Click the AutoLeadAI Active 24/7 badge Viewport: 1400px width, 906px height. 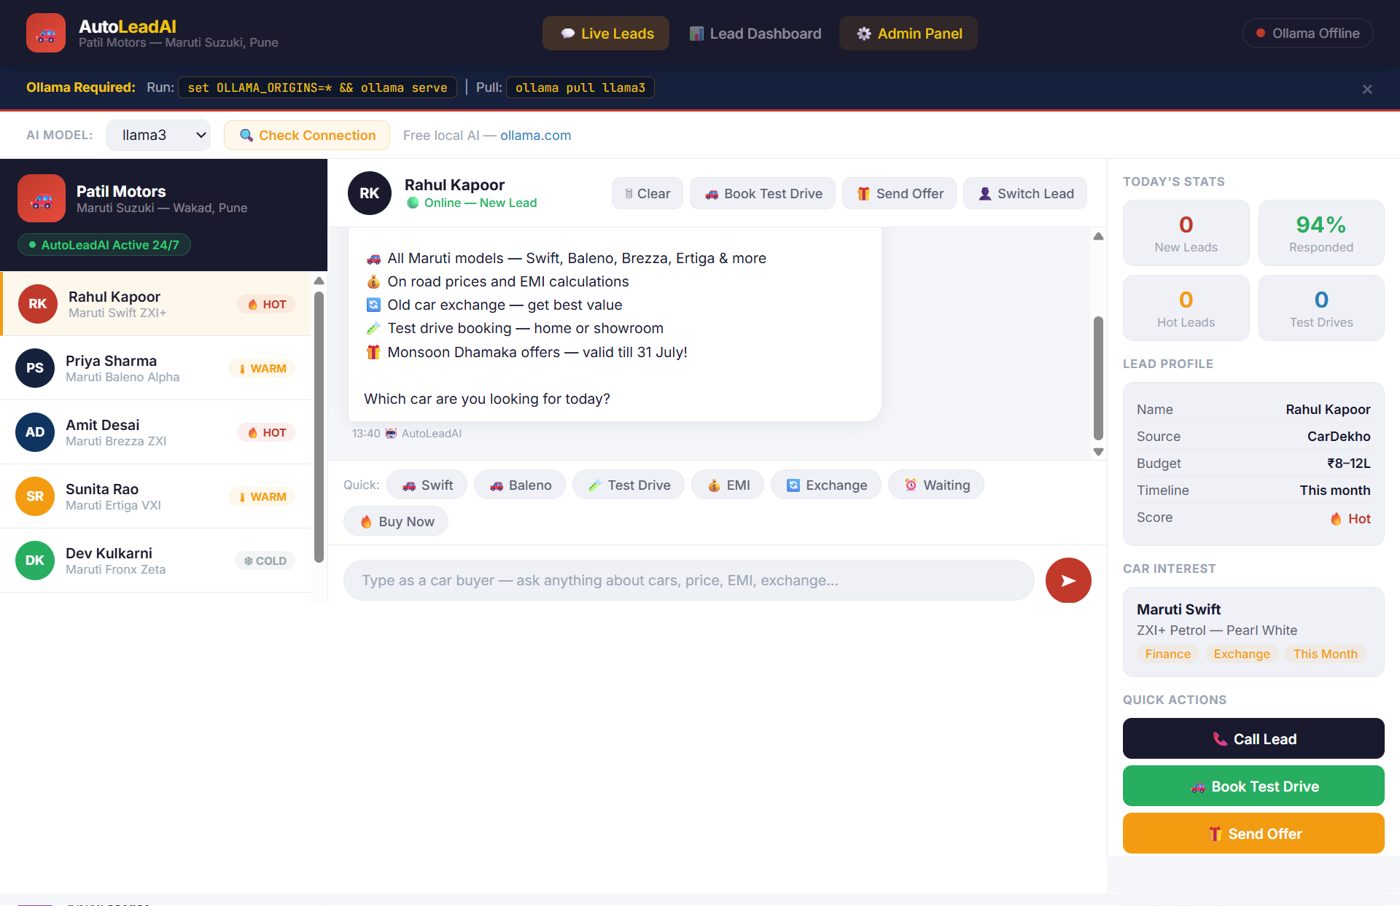coord(104,244)
